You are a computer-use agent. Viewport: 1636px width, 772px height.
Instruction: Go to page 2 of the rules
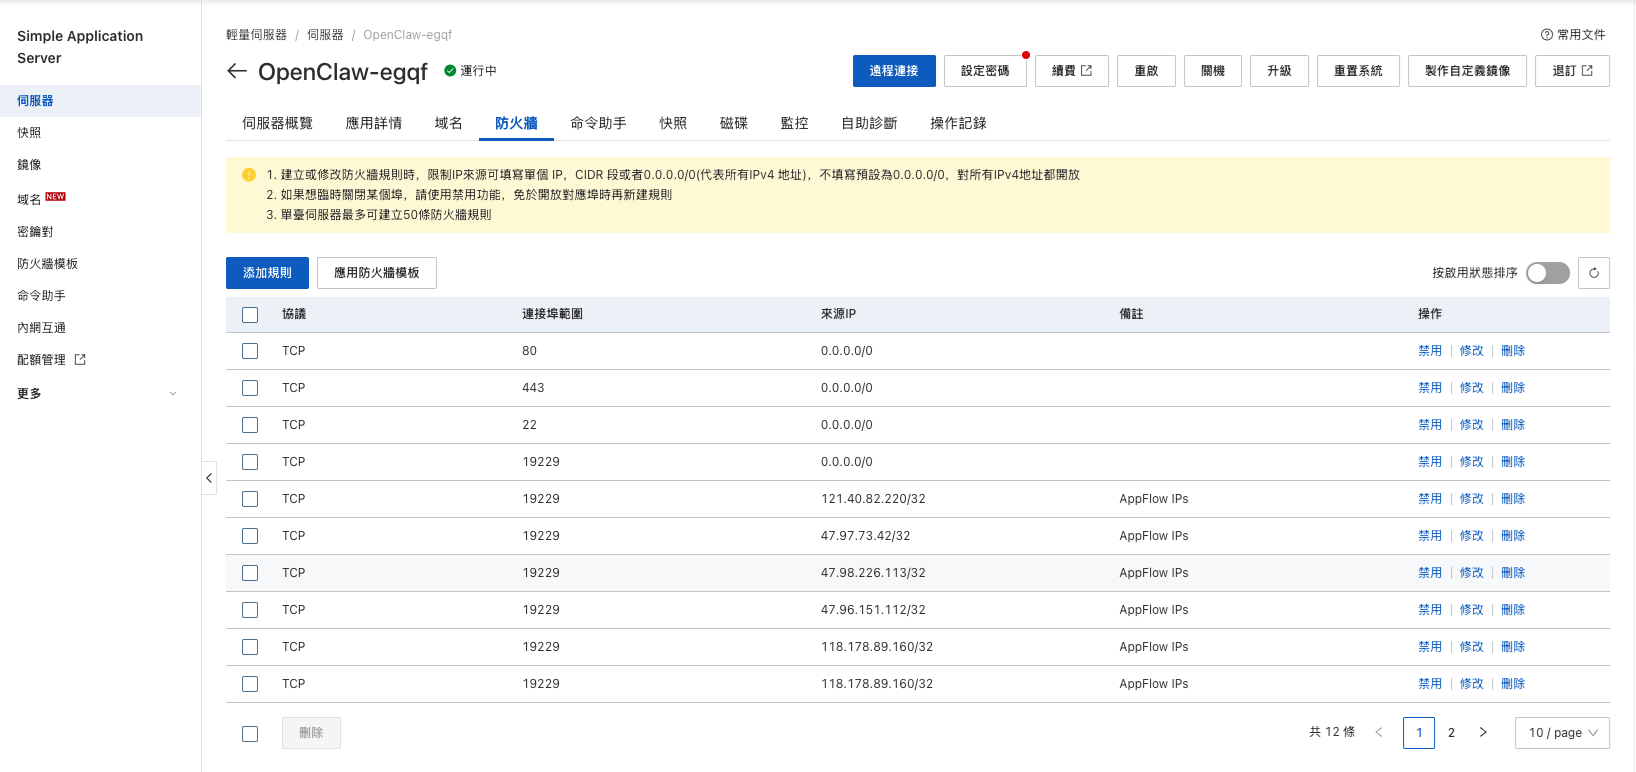click(1451, 733)
